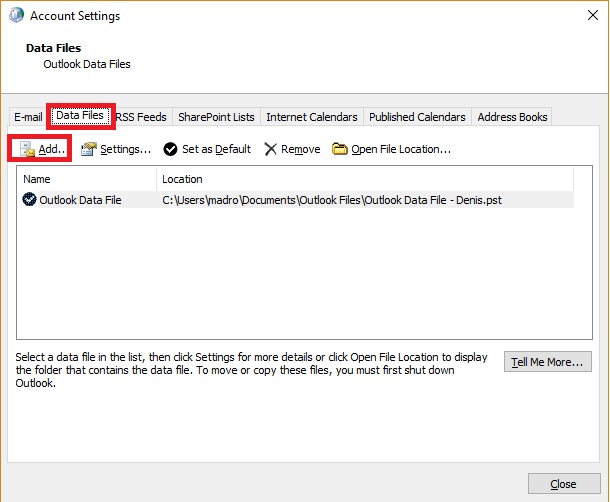The image size is (610, 502).
Task: Go to the SharePoint Lists tab
Action: click(216, 117)
